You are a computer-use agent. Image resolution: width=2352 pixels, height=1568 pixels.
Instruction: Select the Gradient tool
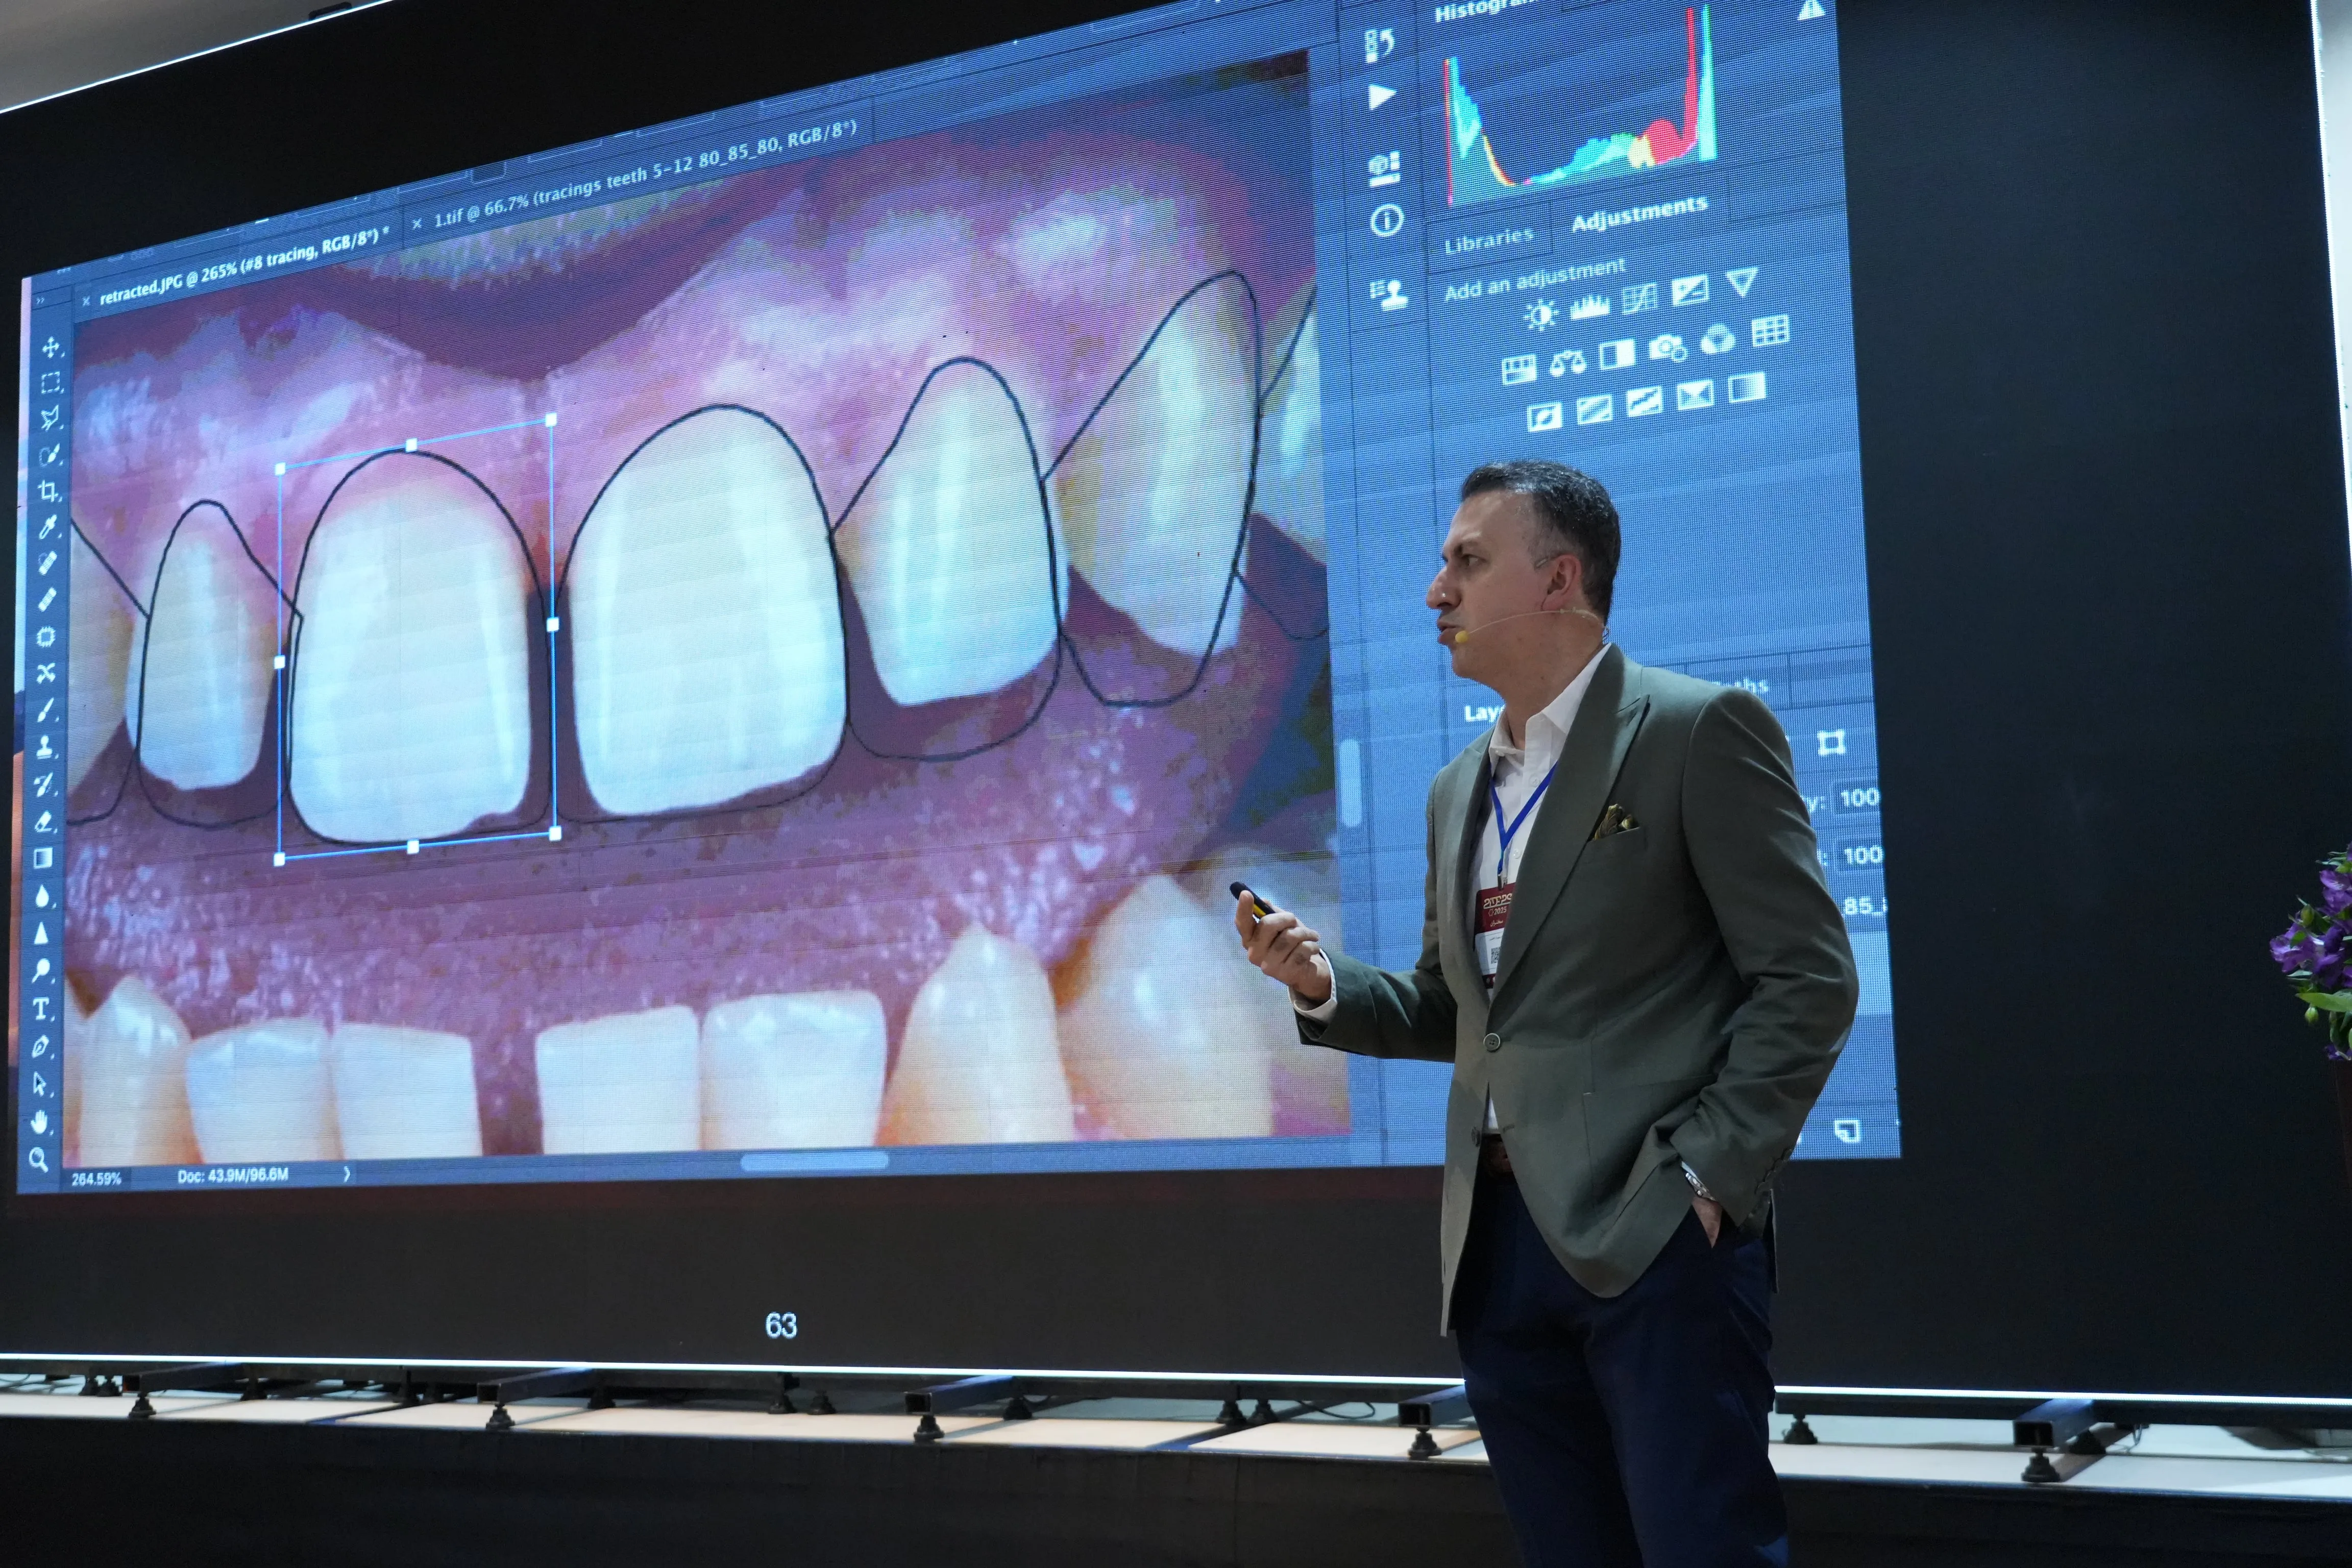43,858
